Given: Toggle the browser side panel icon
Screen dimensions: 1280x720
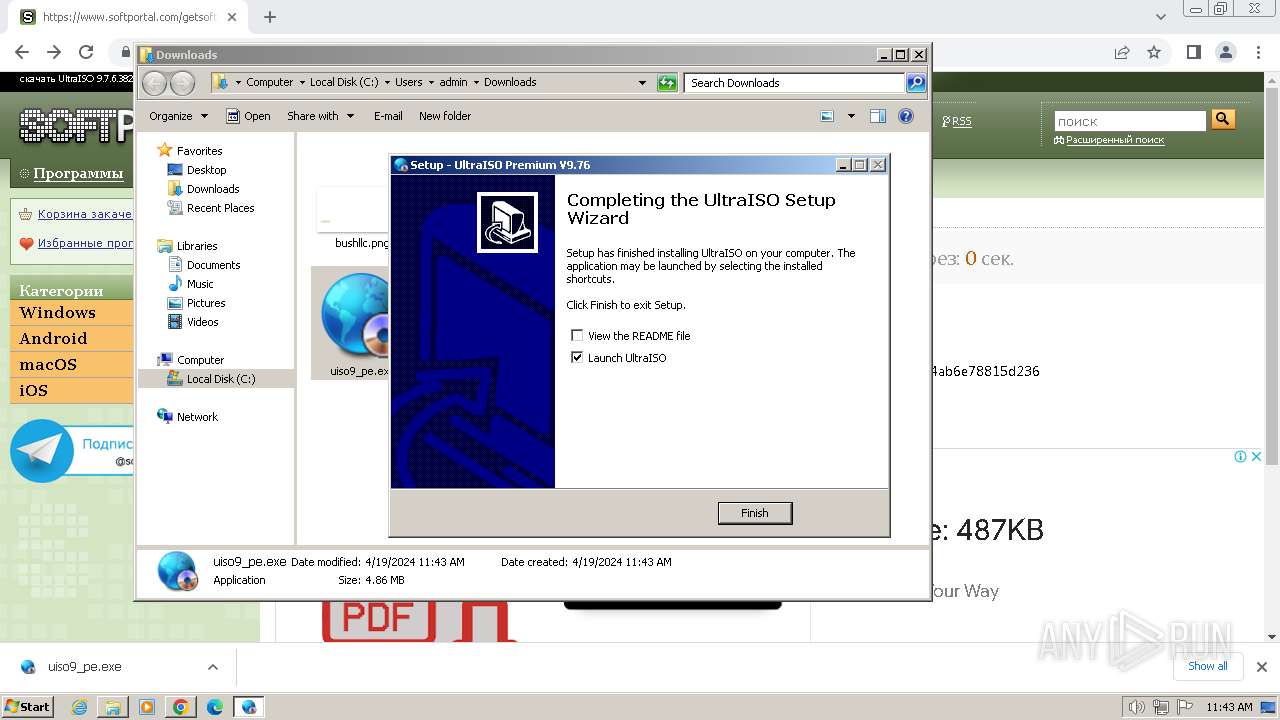Looking at the screenshot, I should point(1193,52).
